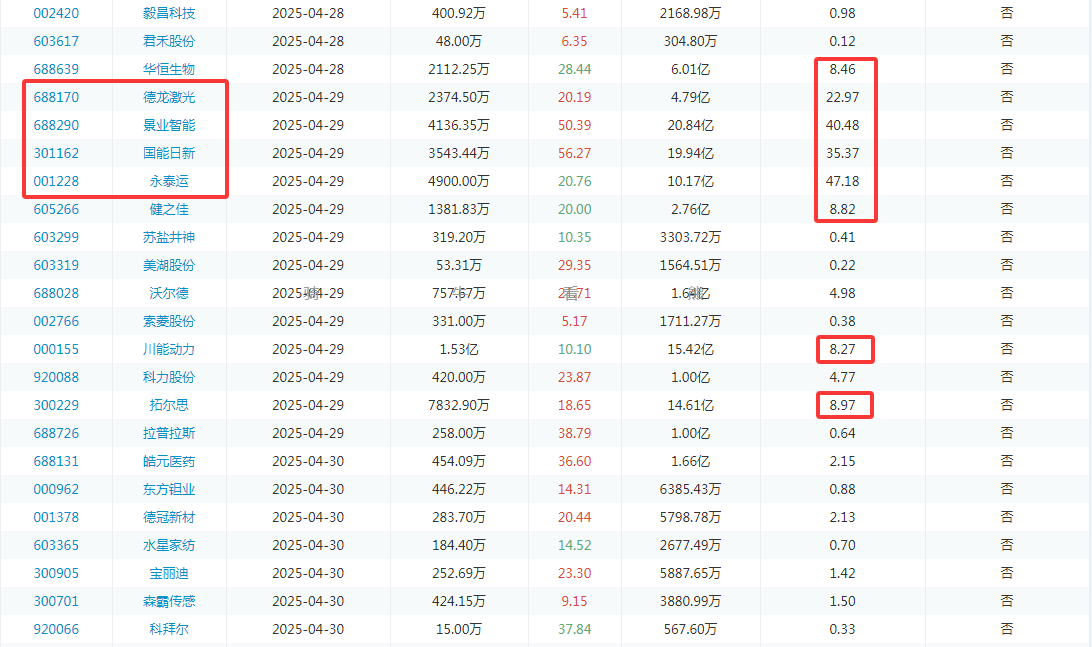Open 健之佳 stock name link

[x=169, y=209]
